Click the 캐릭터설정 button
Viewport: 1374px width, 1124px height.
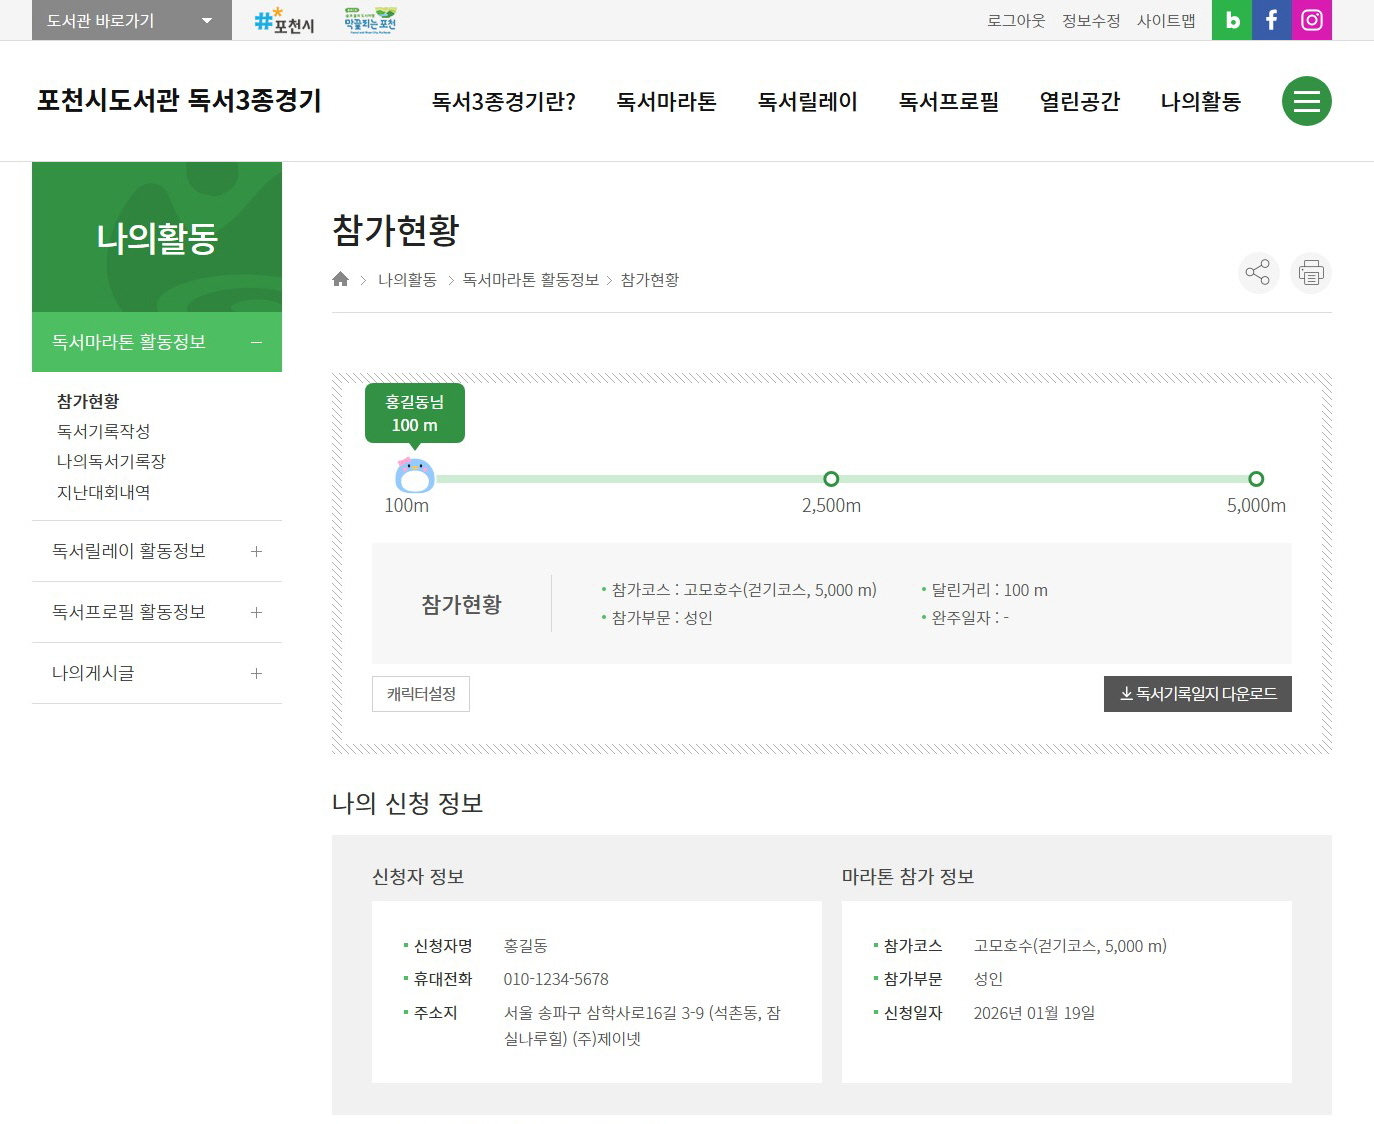click(420, 693)
